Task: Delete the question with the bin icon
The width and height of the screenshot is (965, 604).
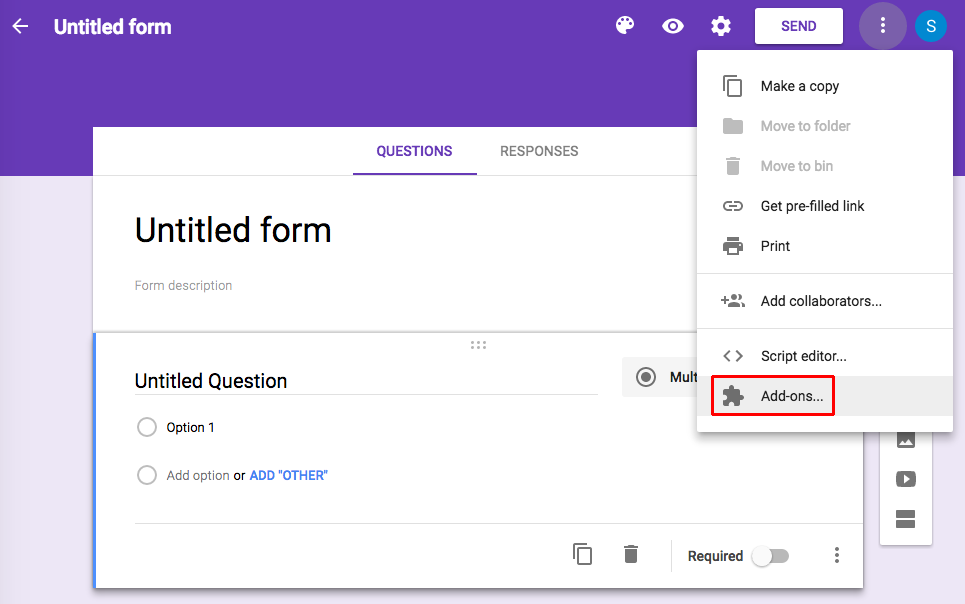Action: point(631,554)
